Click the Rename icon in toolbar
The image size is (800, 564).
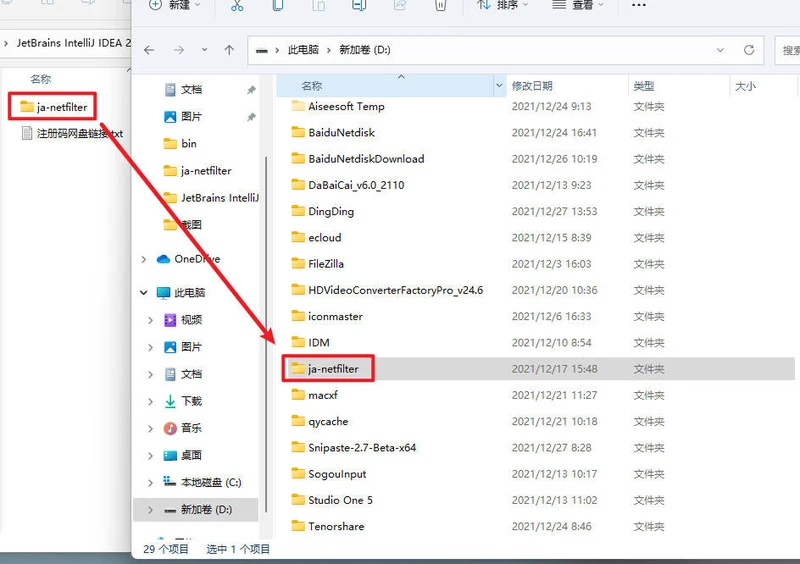(359, 6)
